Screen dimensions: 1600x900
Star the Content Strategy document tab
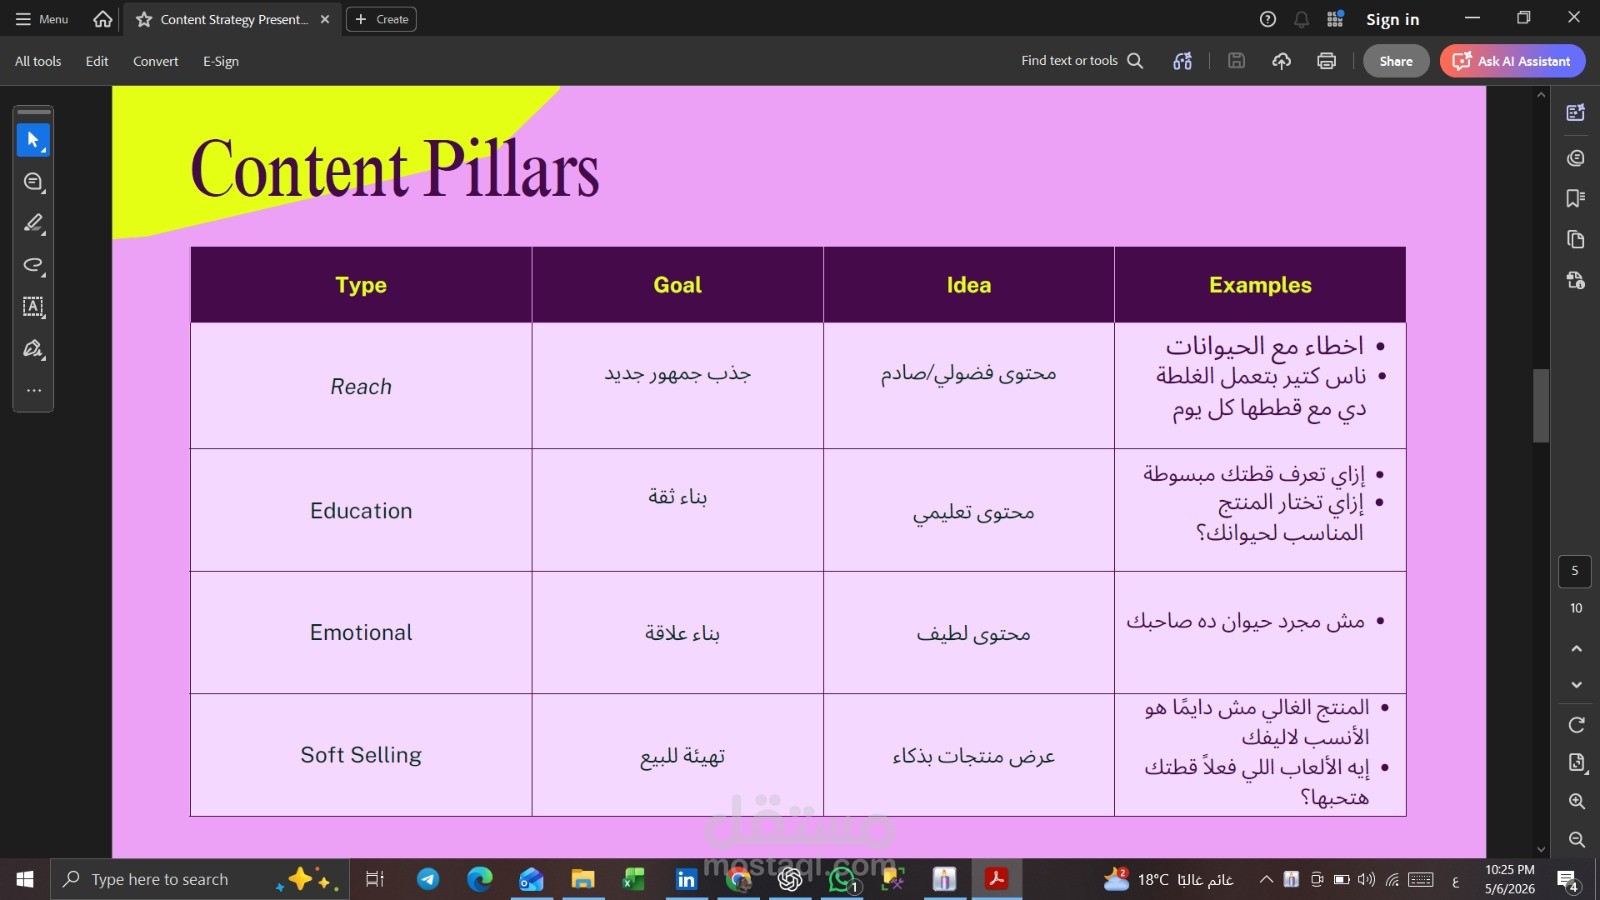tap(144, 19)
